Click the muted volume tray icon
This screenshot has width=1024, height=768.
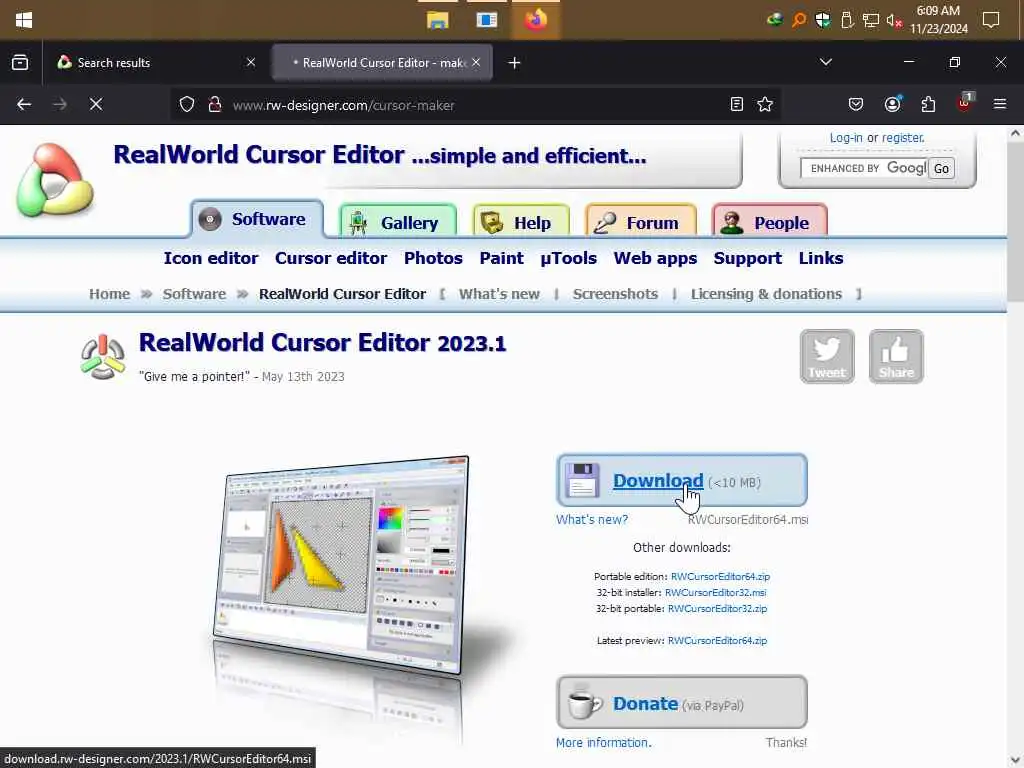[893, 20]
